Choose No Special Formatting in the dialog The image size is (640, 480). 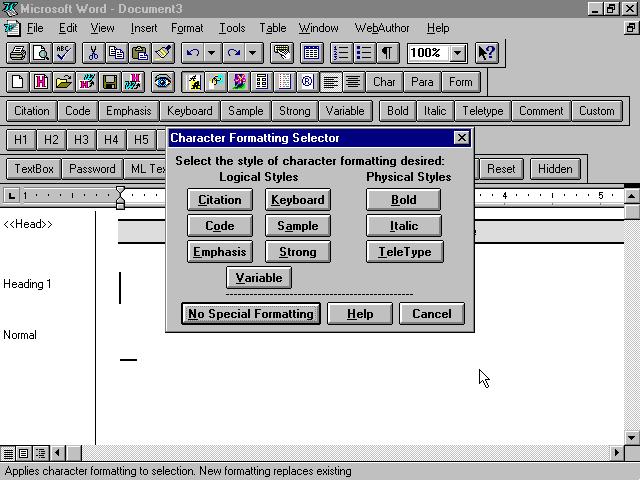(x=252, y=314)
